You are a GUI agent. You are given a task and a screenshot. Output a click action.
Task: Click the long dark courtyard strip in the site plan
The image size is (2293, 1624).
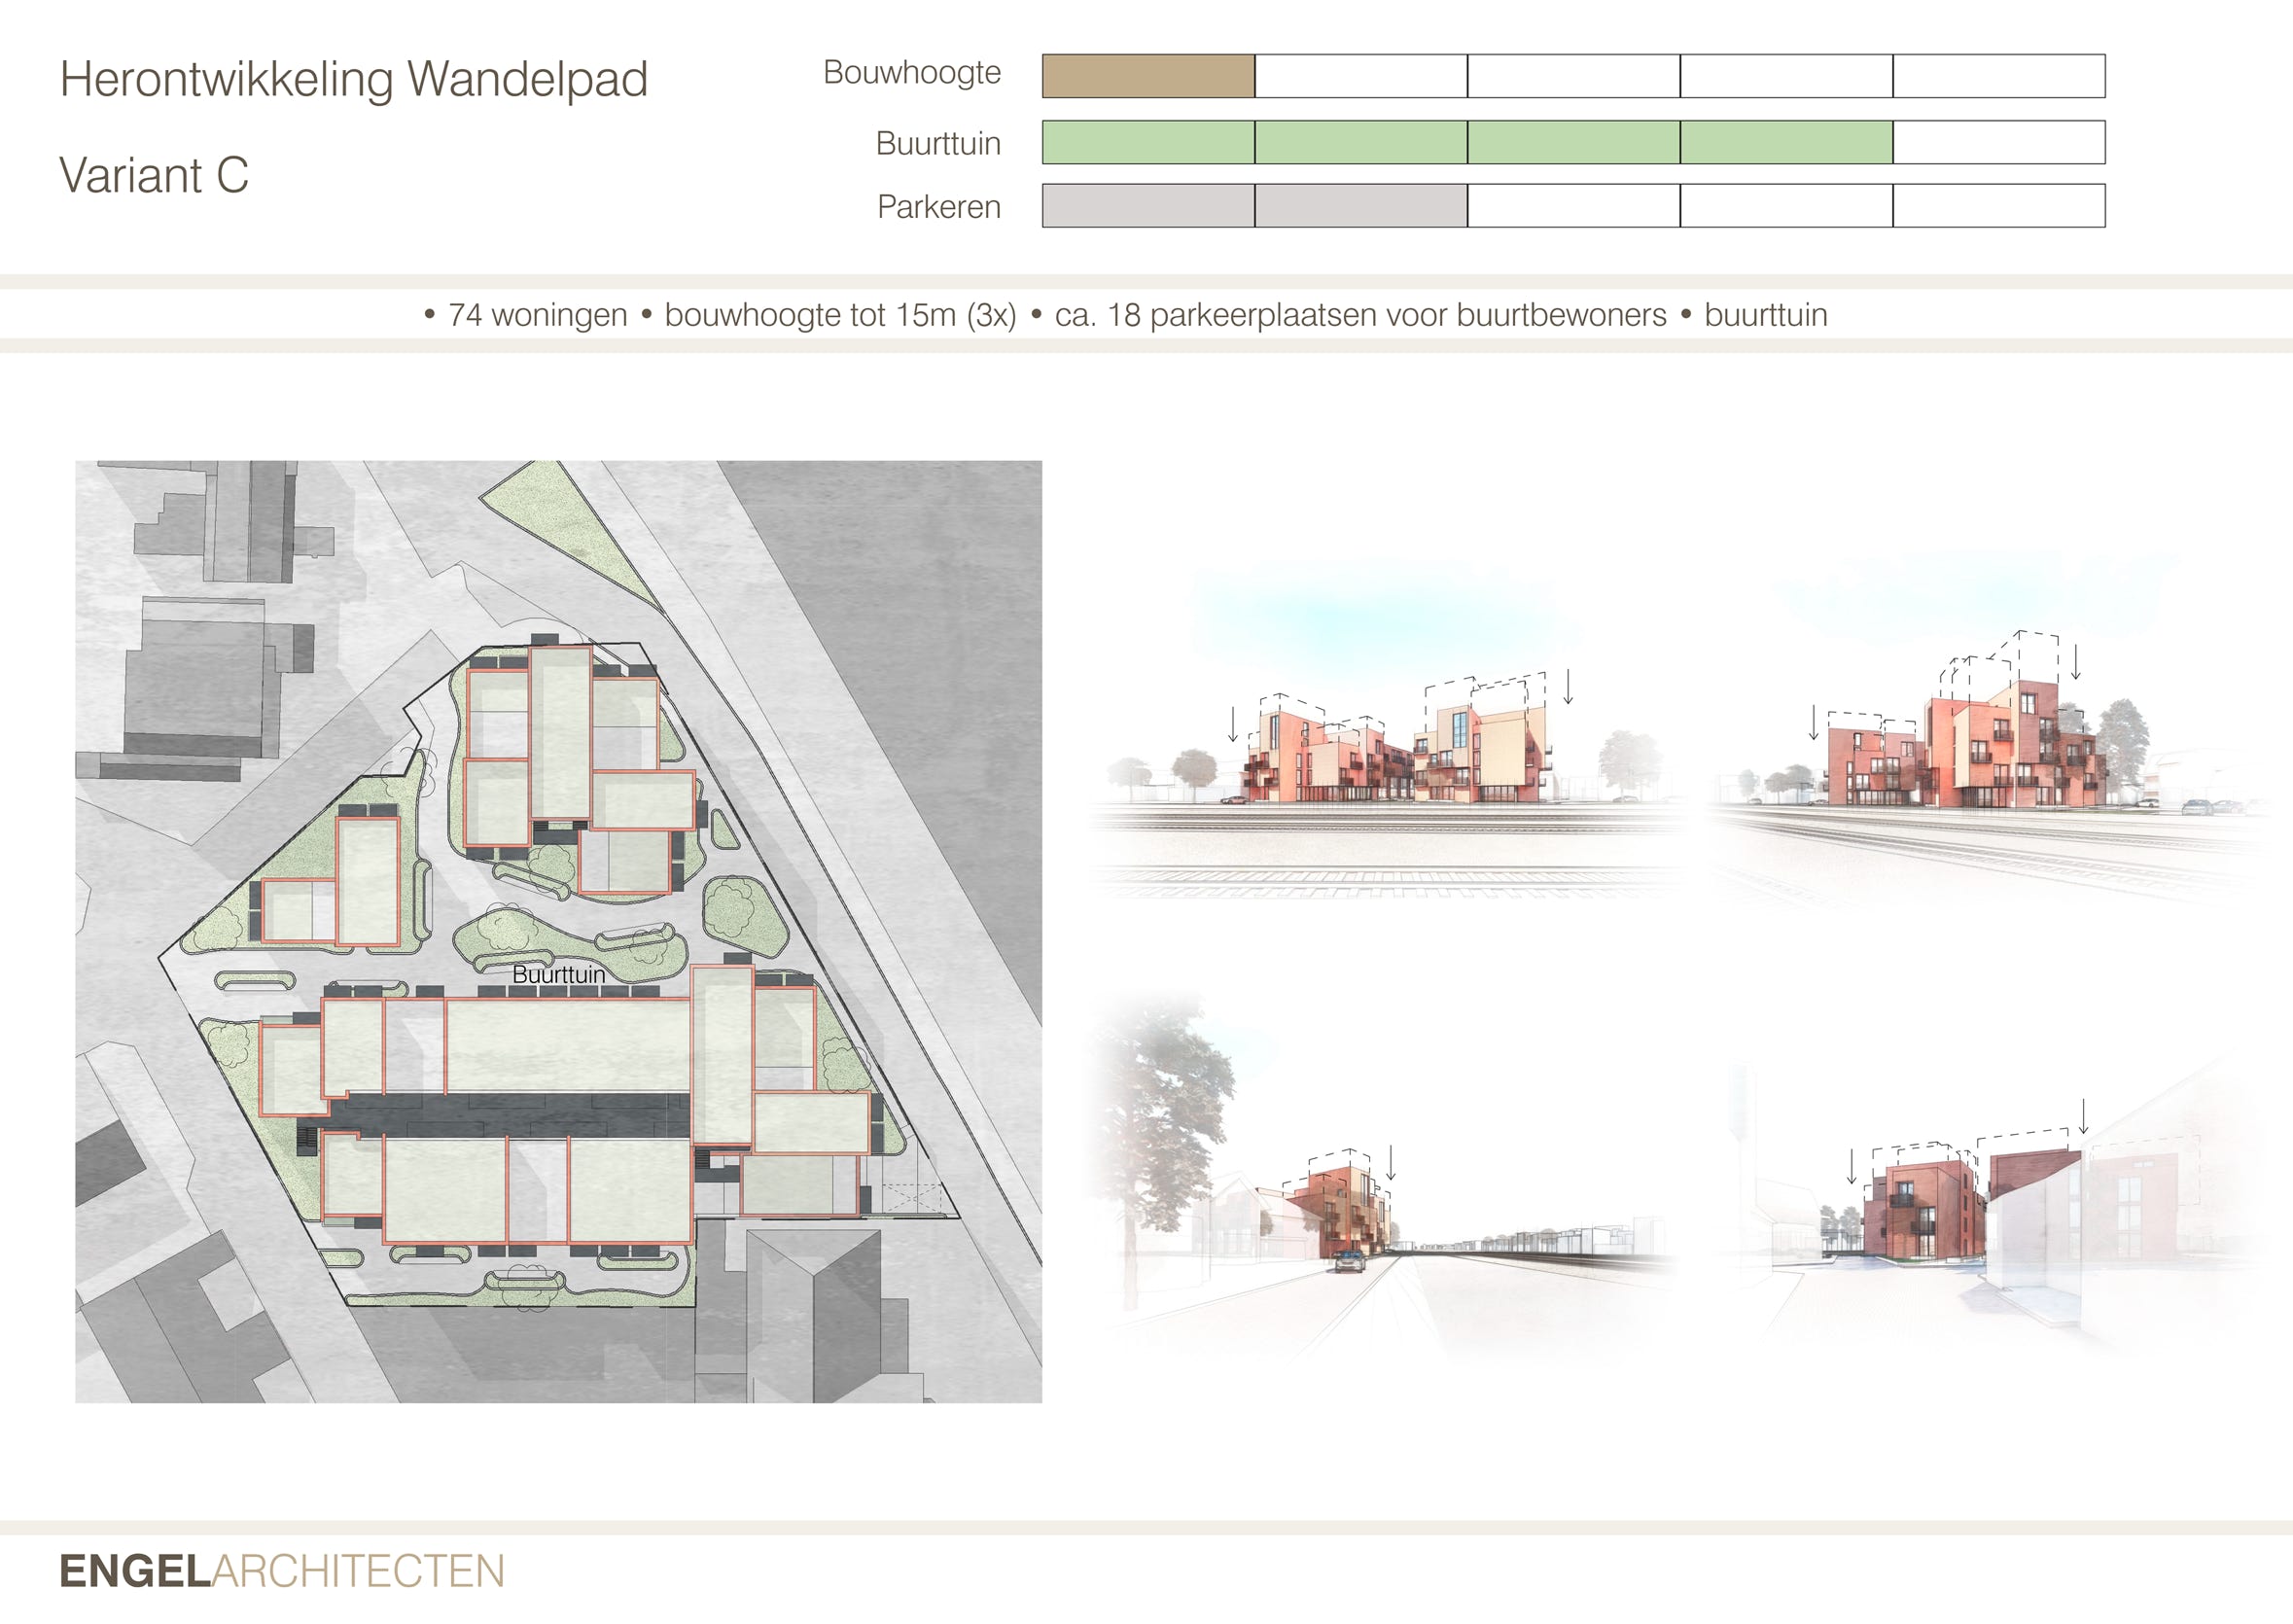pyautogui.click(x=510, y=1114)
